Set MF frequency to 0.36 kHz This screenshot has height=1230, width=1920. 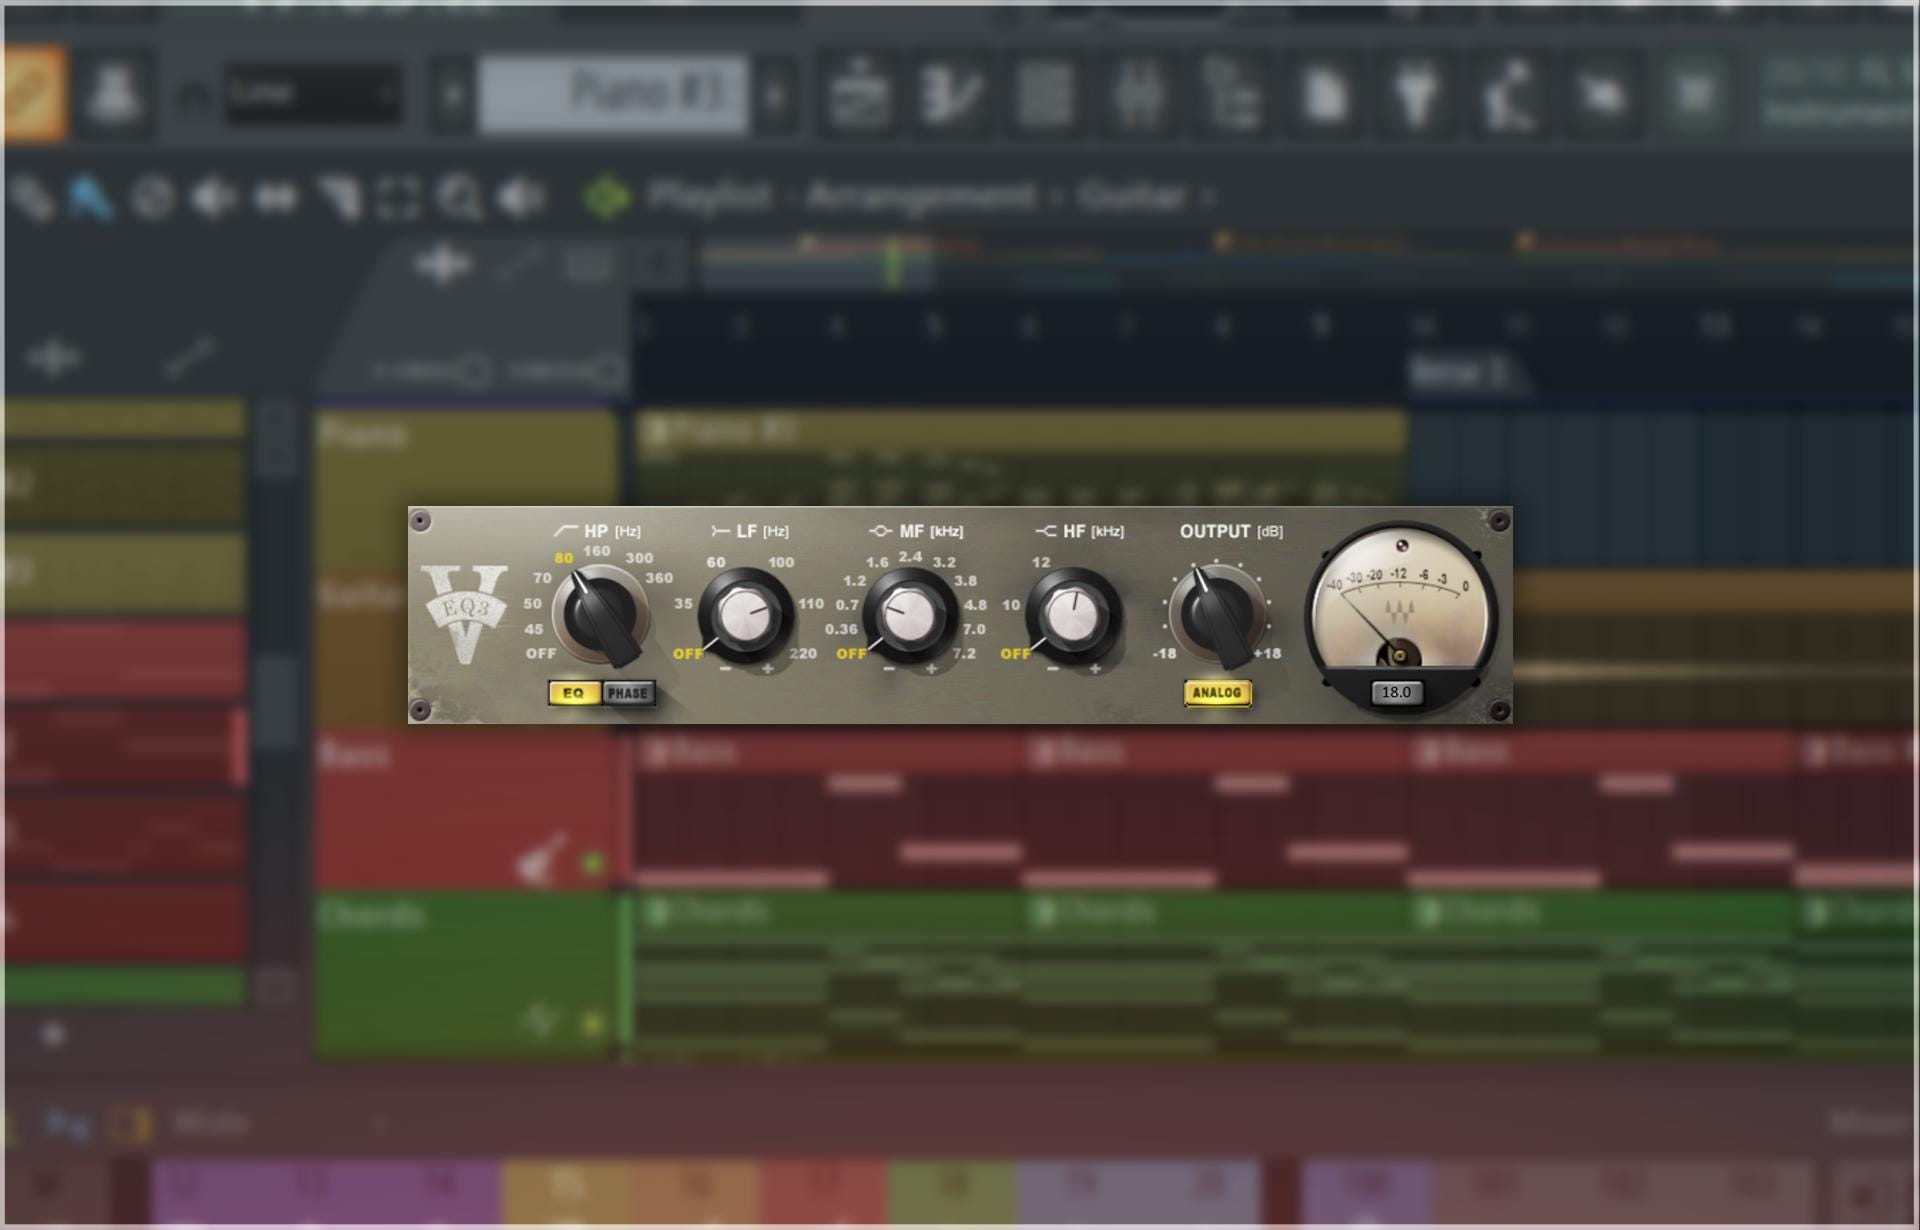click(841, 629)
